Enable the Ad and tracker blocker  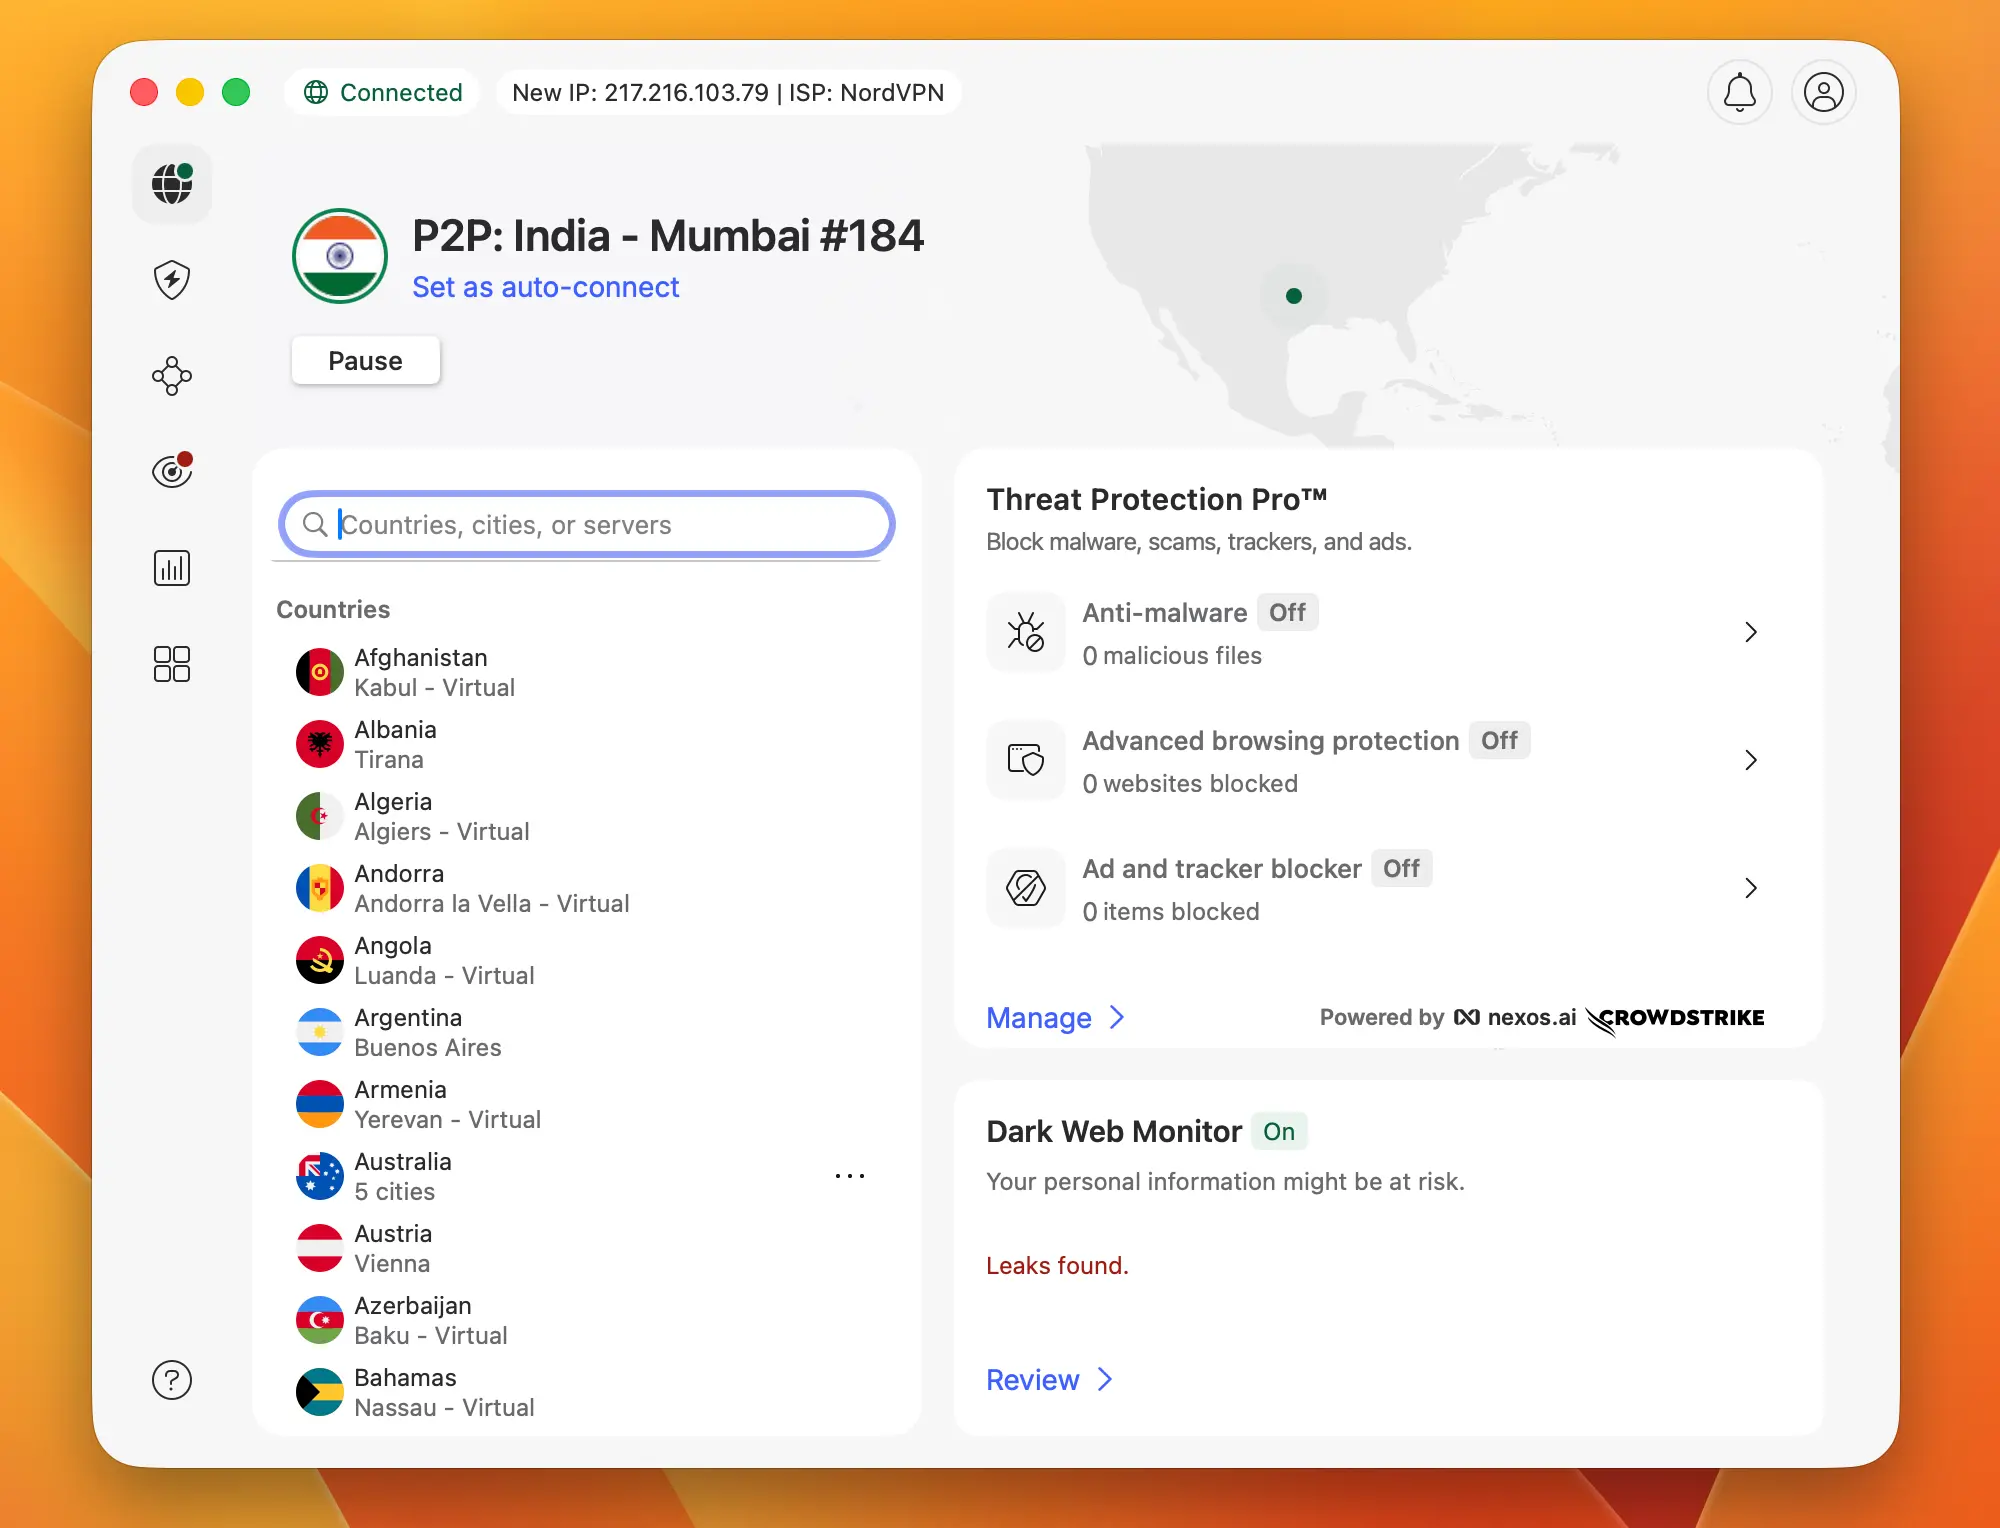1402,868
